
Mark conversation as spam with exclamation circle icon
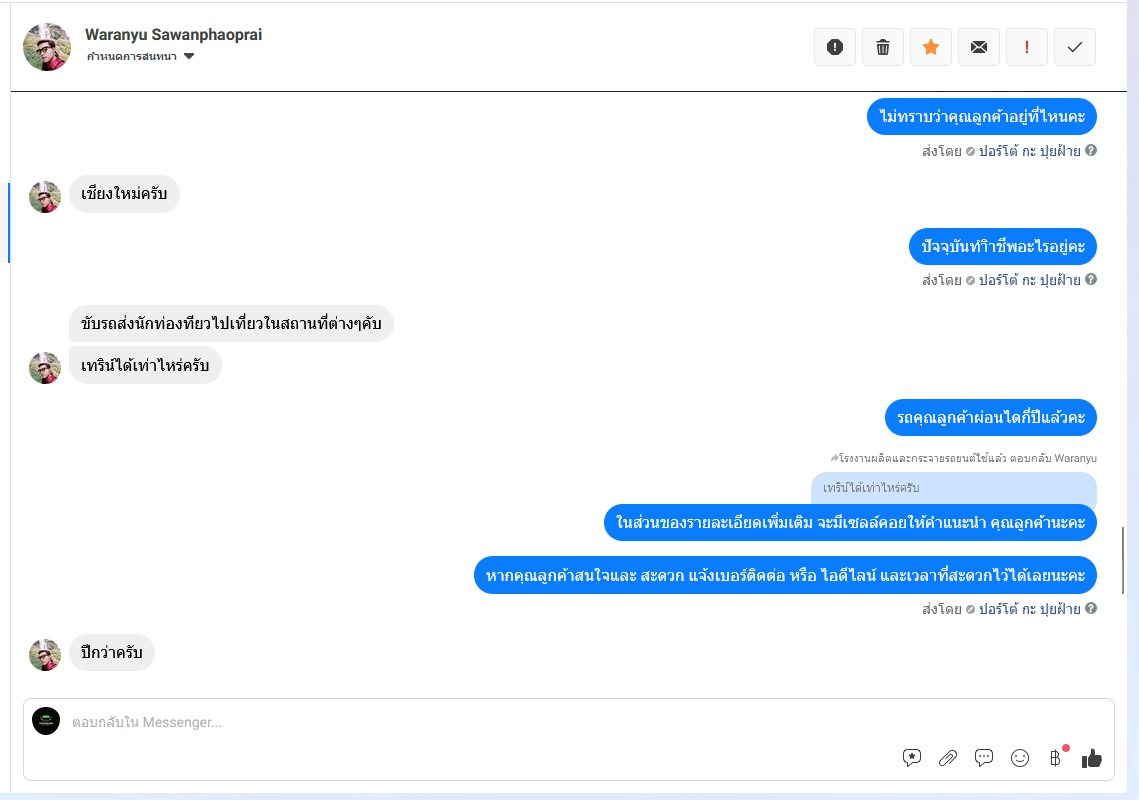pyautogui.click(x=835, y=47)
